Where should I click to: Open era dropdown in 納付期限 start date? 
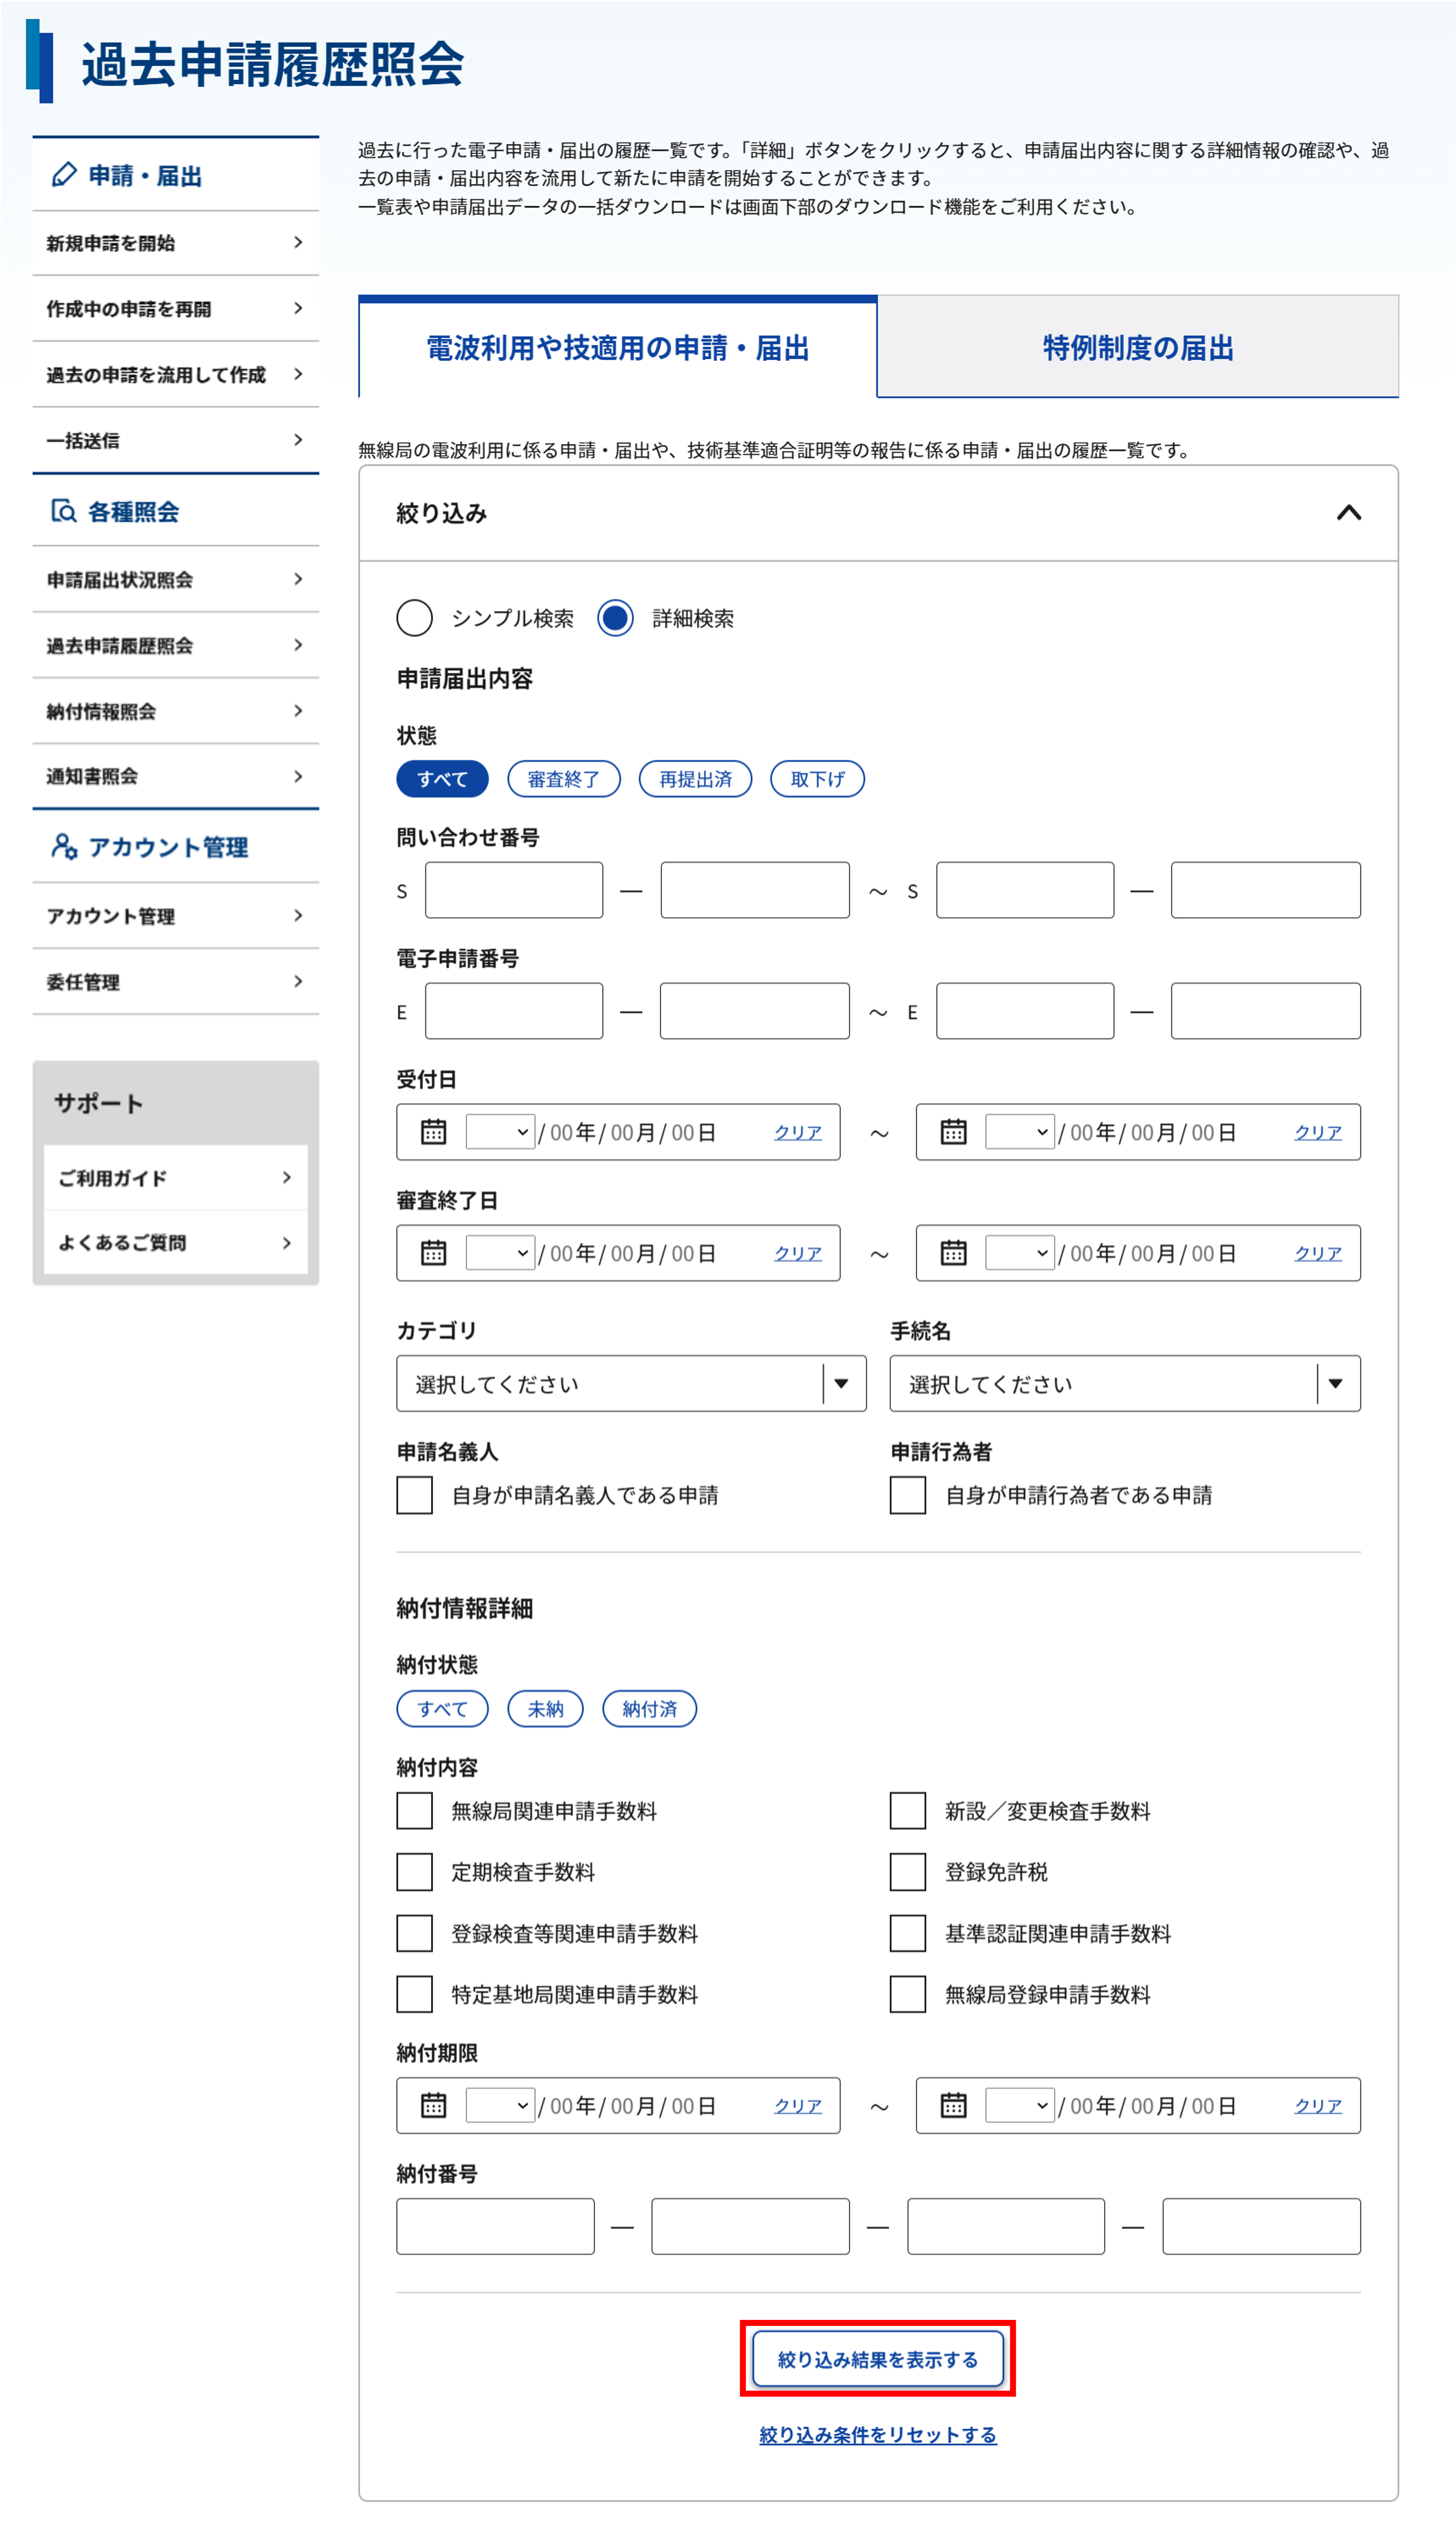point(500,2105)
